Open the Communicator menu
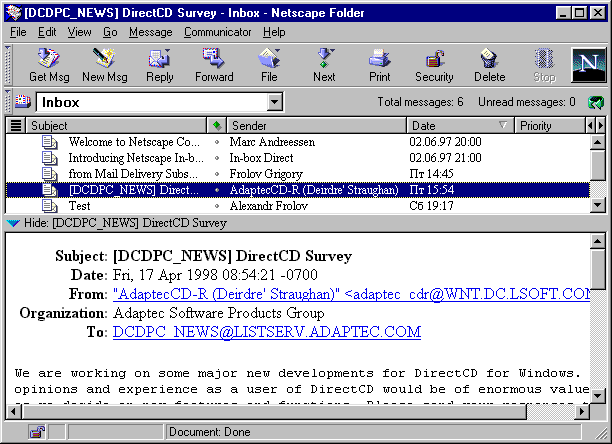The width and height of the screenshot is (612, 444). (x=217, y=32)
